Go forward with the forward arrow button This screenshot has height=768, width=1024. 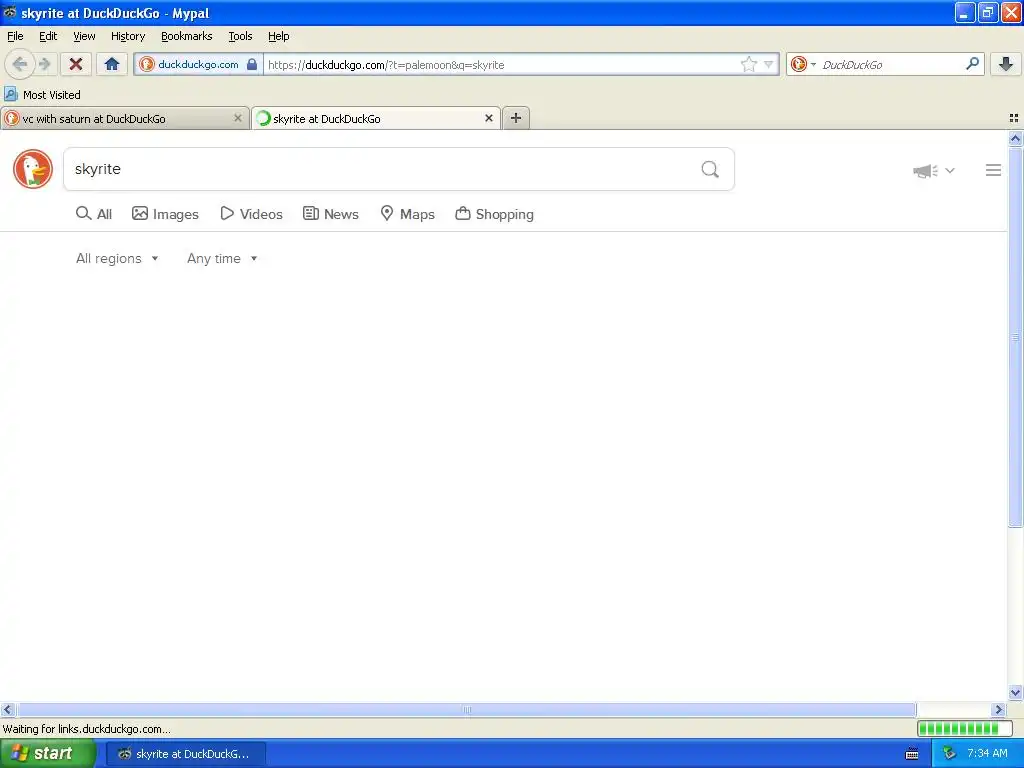click(44, 64)
